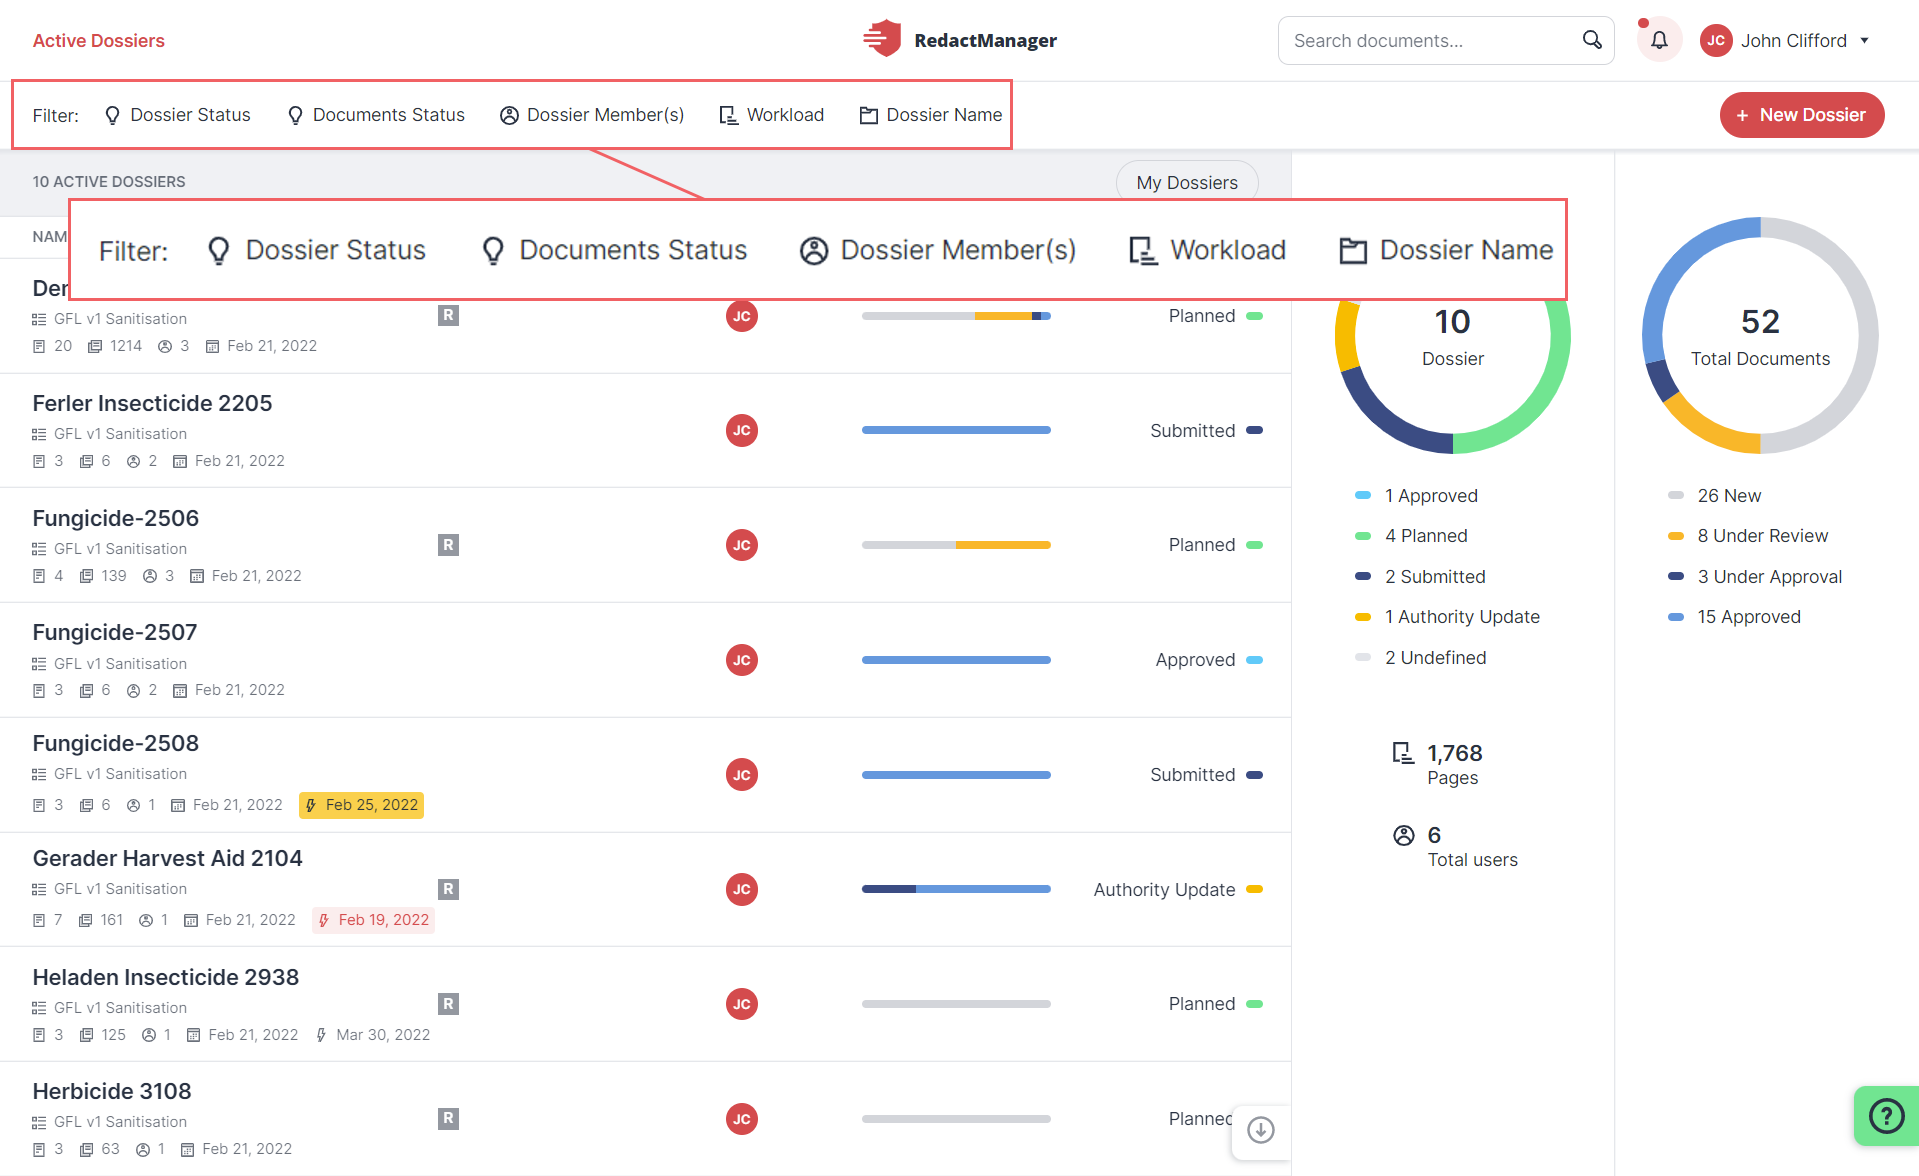The image size is (1919, 1176).
Task: Filter documents by 3 Under Approval
Action: point(1755,577)
